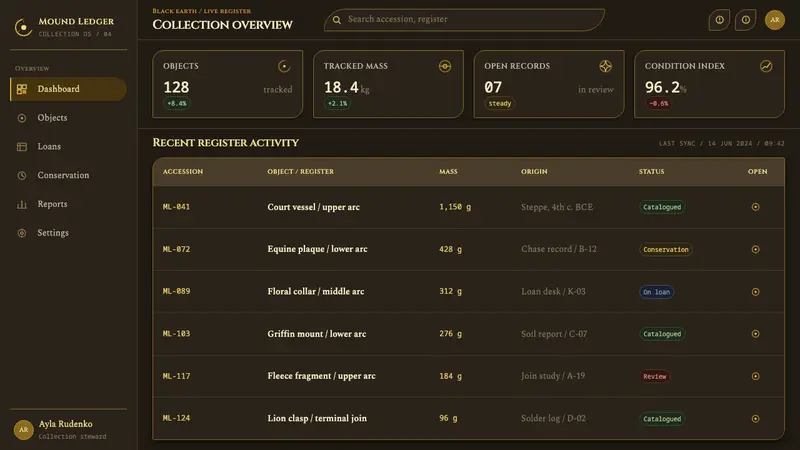Click the Conservation clock icon
The width and height of the screenshot is (800, 450).
coord(21,176)
